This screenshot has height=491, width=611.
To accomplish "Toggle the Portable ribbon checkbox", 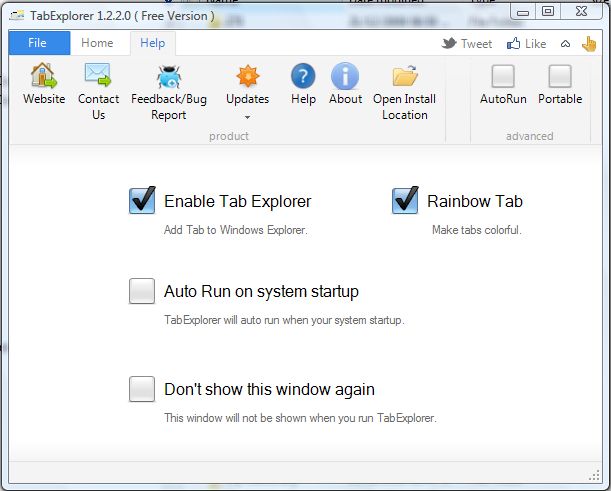I will click(x=560, y=76).
